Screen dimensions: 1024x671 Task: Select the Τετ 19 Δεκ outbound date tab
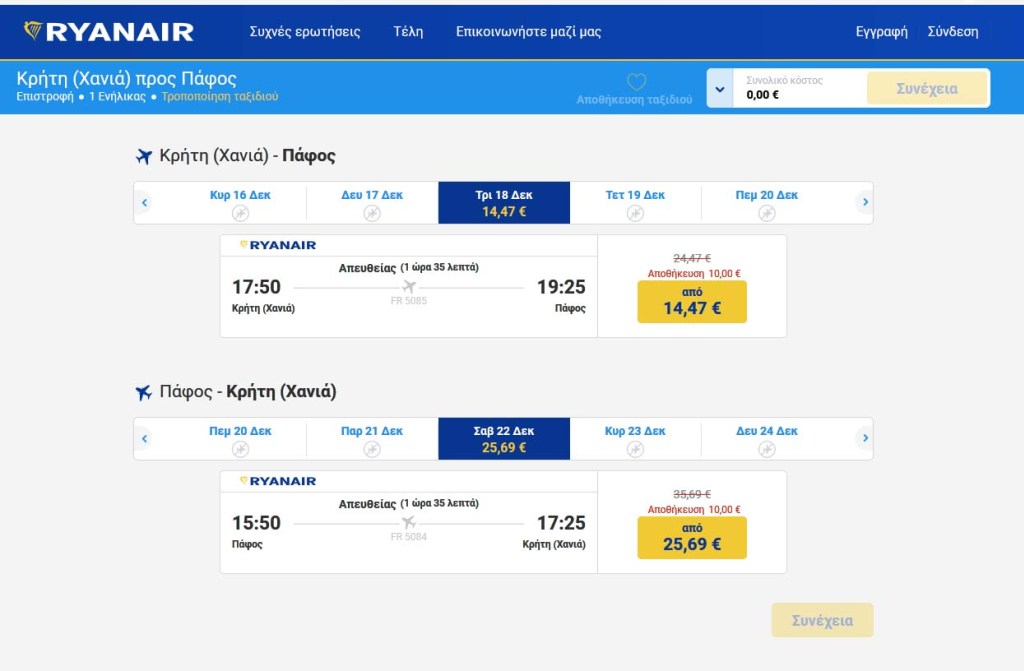pos(635,203)
